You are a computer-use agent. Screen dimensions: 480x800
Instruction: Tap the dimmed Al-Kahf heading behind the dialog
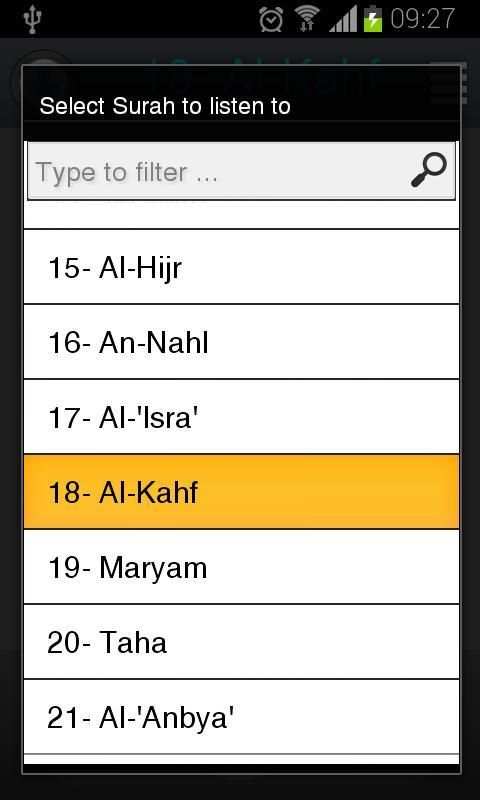[x=265, y=57]
